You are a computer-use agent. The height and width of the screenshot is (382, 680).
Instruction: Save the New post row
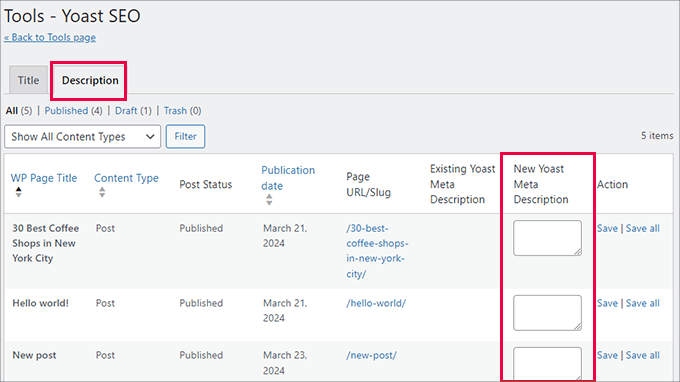(607, 355)
